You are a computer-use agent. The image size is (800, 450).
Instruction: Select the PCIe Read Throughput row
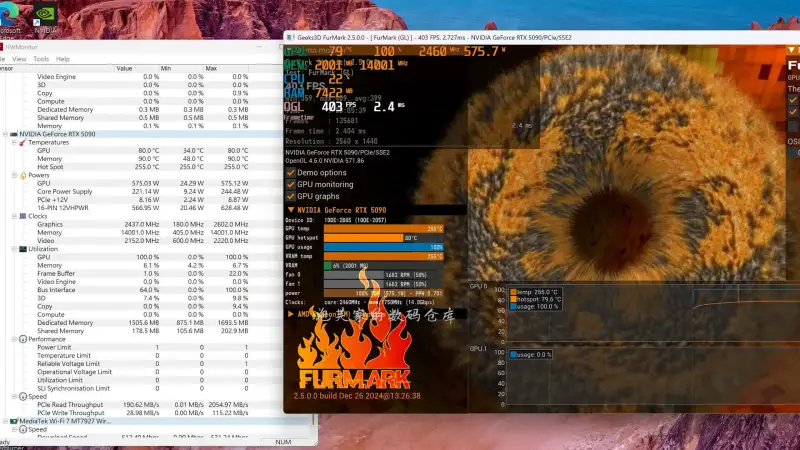pos(143,405)
